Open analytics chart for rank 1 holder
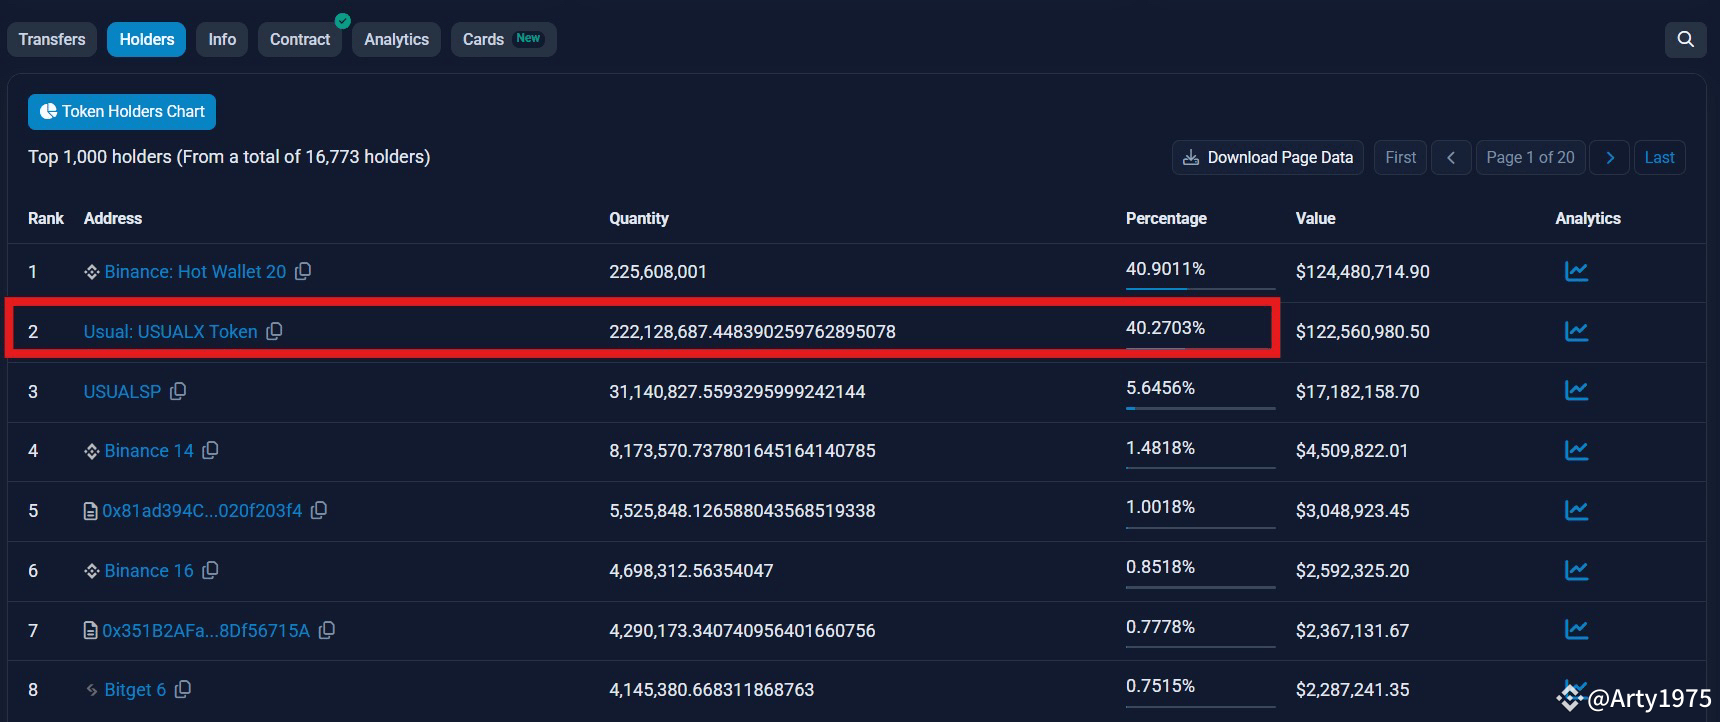The width and height of the screenshot is (1720, 722). pos(1576,271)
